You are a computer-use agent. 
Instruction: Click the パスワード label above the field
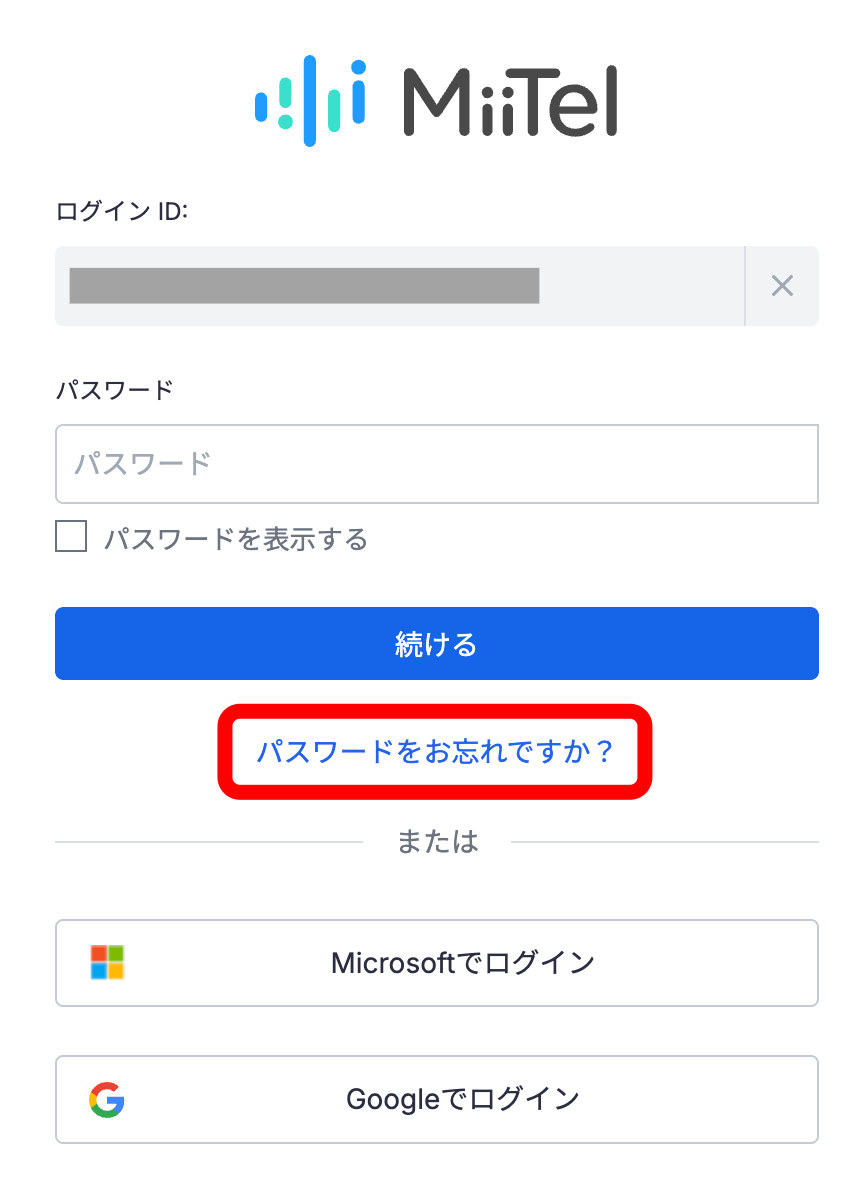pos(115,391)
